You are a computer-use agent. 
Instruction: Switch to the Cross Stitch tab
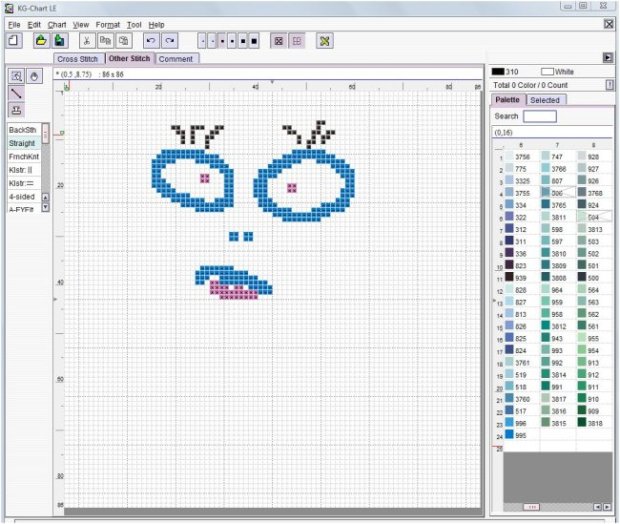click(x=79, y=59)
